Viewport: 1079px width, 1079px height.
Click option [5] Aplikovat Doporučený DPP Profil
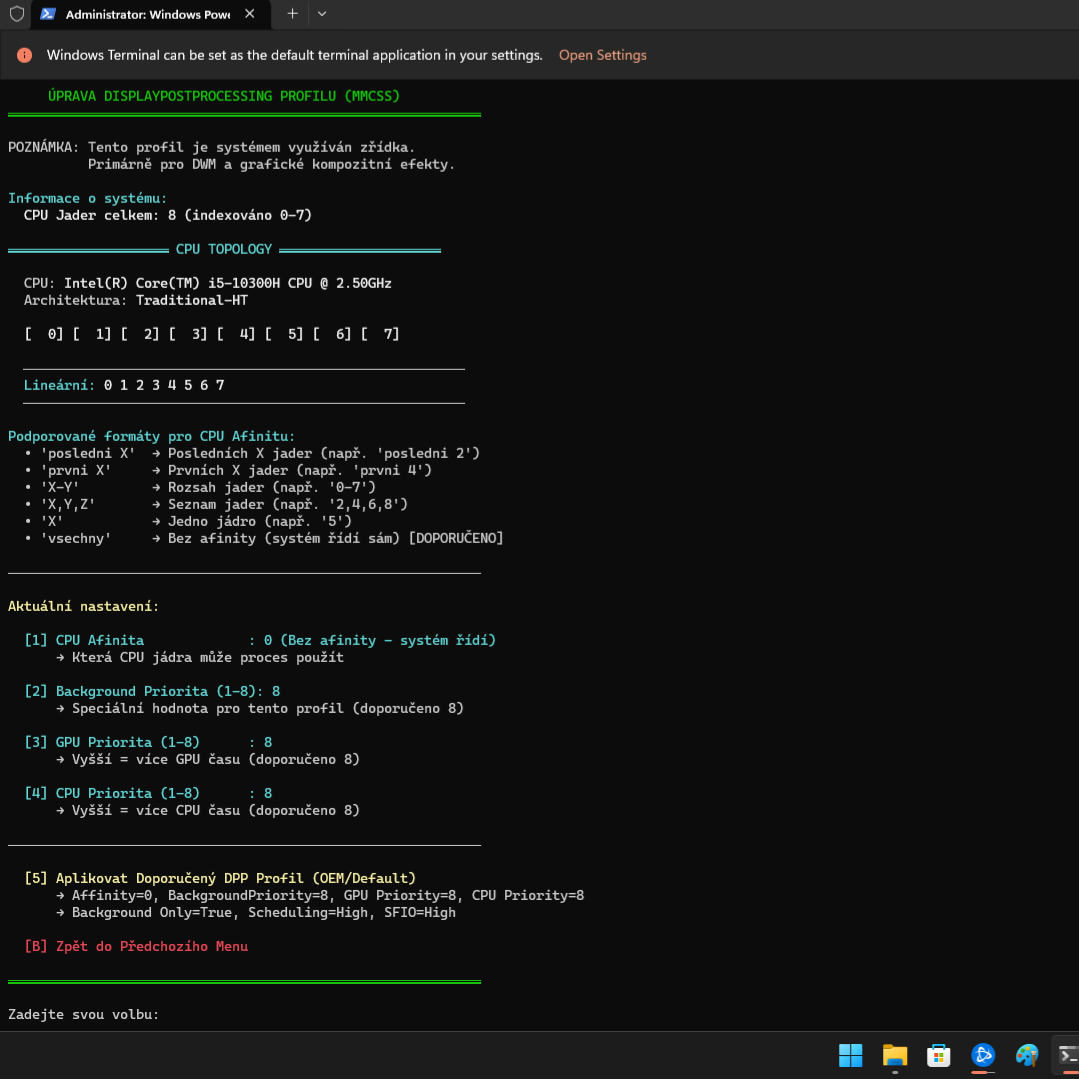220,878
